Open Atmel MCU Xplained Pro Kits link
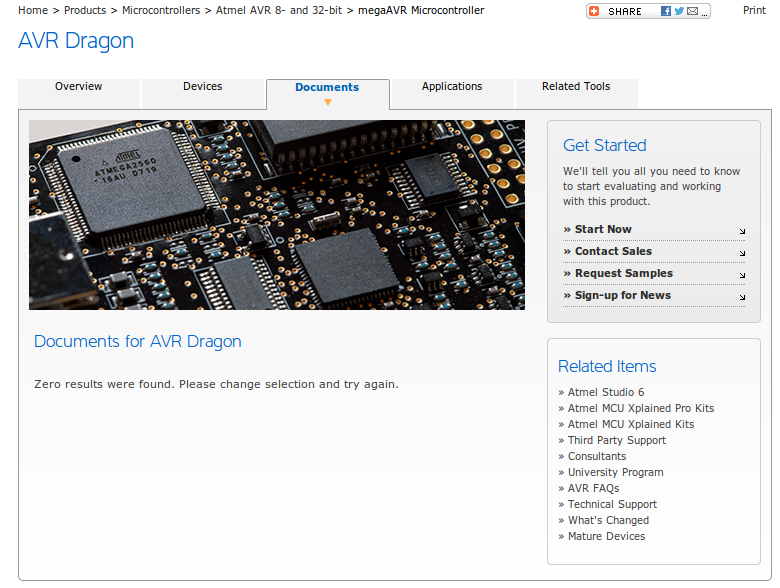Viewport: 780px width, 588px height. pos(641,408)
